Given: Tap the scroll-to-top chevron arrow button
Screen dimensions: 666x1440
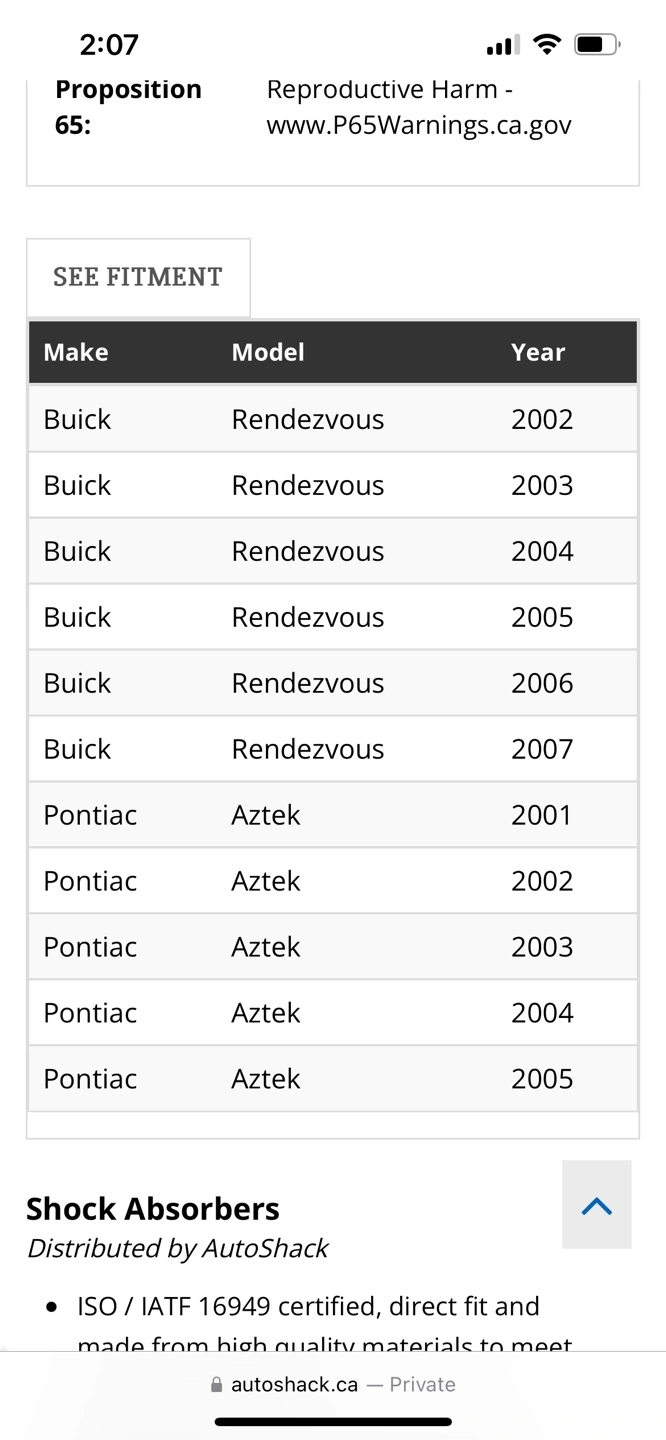Looking at the screenshot, I should click(597, 1205).
